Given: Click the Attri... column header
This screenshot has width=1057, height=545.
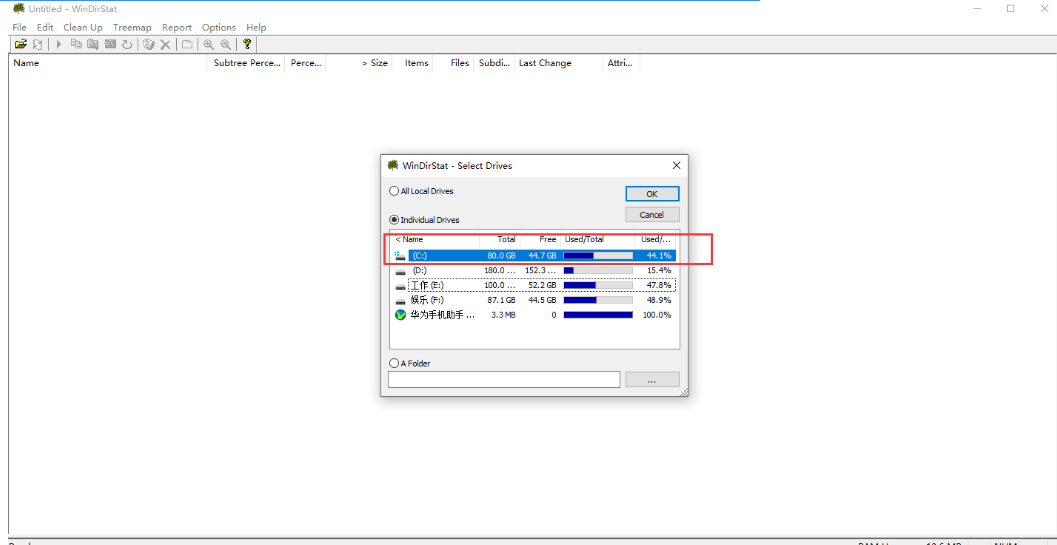Looking at the screenshot, I should 621,63.
